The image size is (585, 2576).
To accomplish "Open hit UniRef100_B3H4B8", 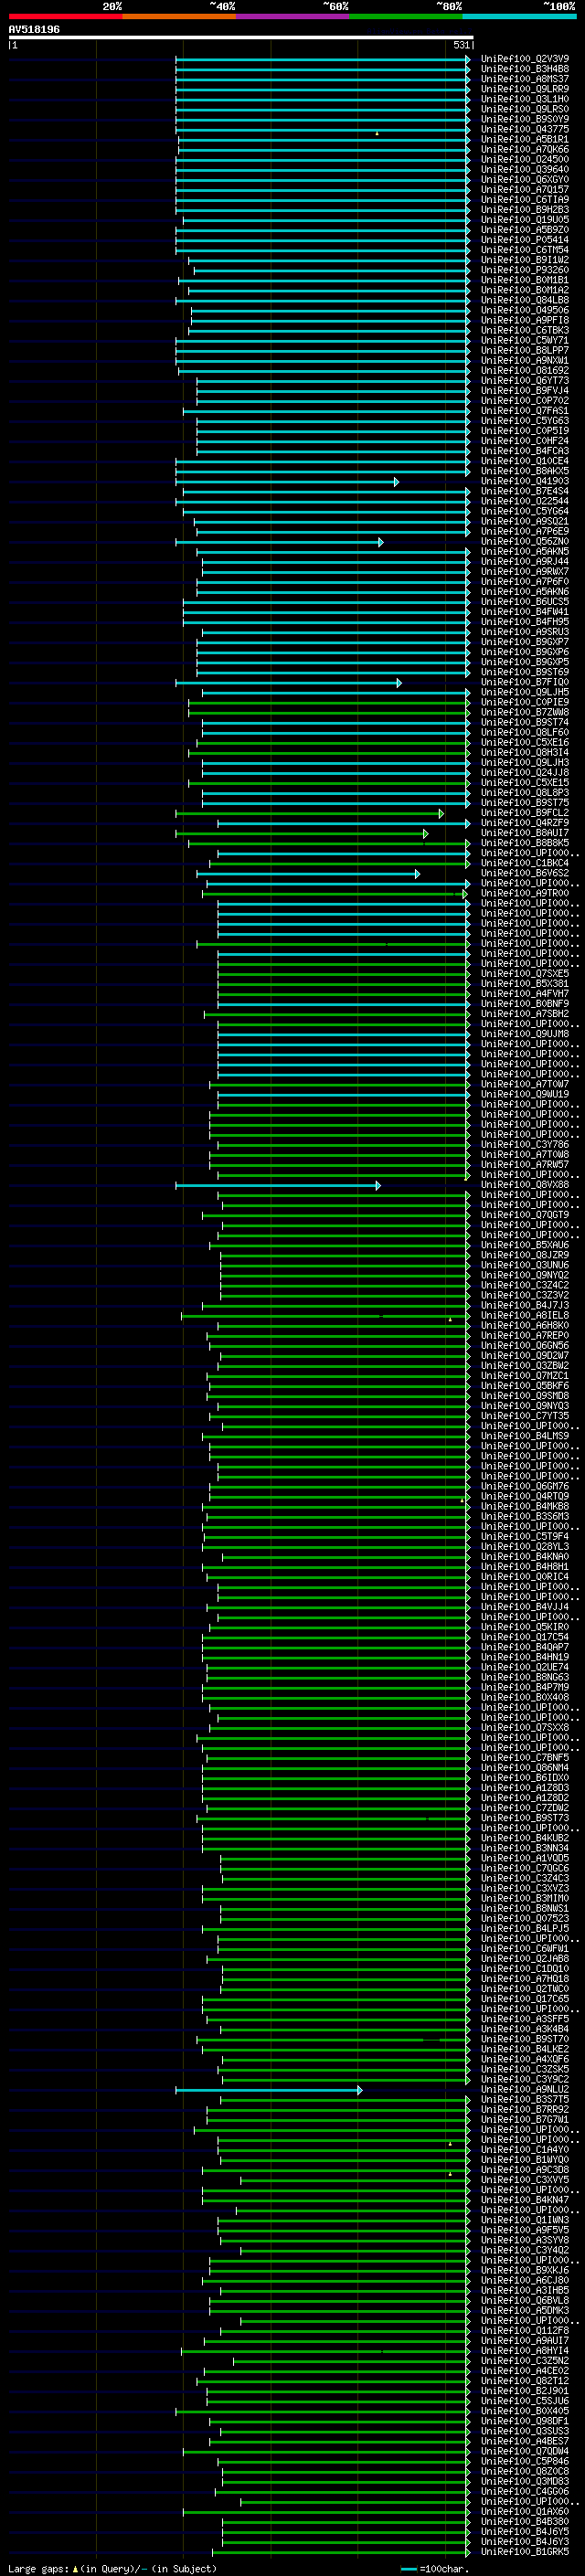I will tap(525, 69).
